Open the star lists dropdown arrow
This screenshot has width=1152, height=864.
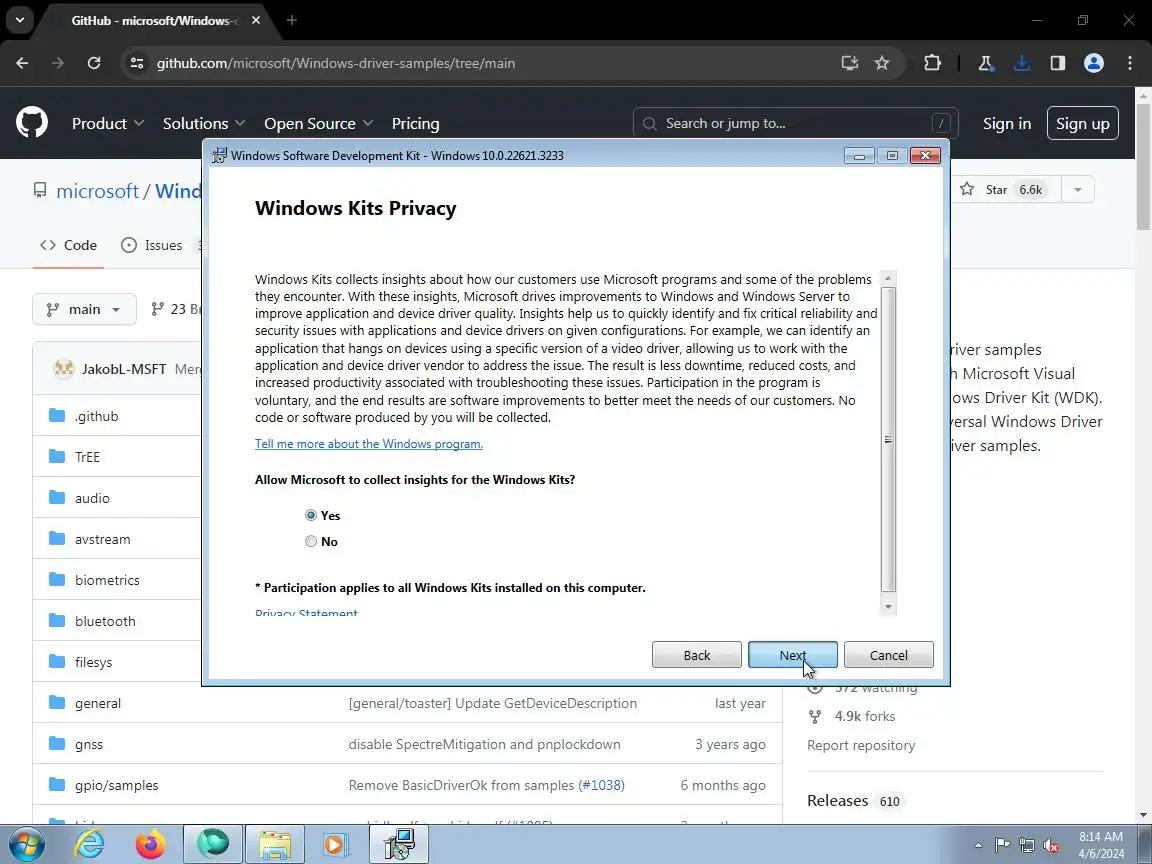click(x=1077, y=190)
